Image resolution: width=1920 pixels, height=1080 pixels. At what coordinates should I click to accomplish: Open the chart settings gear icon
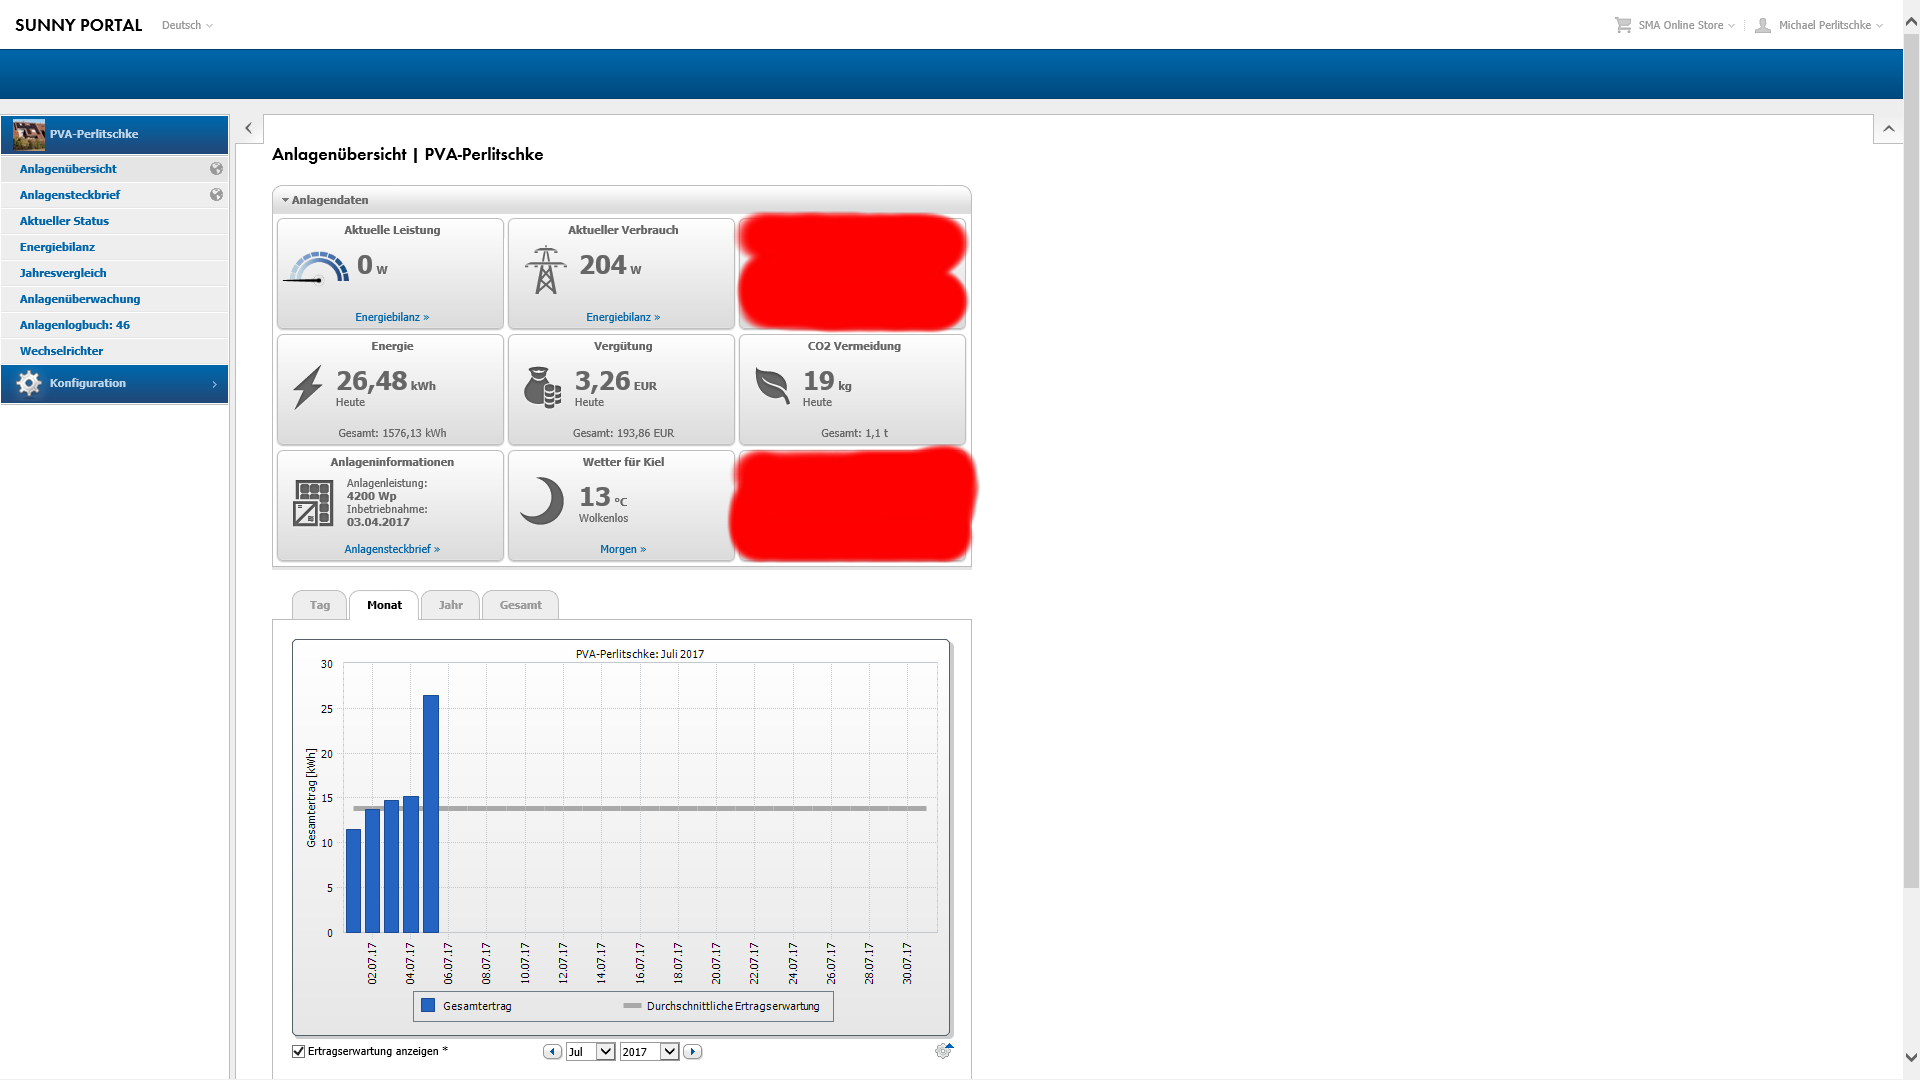coord(943,1051)
